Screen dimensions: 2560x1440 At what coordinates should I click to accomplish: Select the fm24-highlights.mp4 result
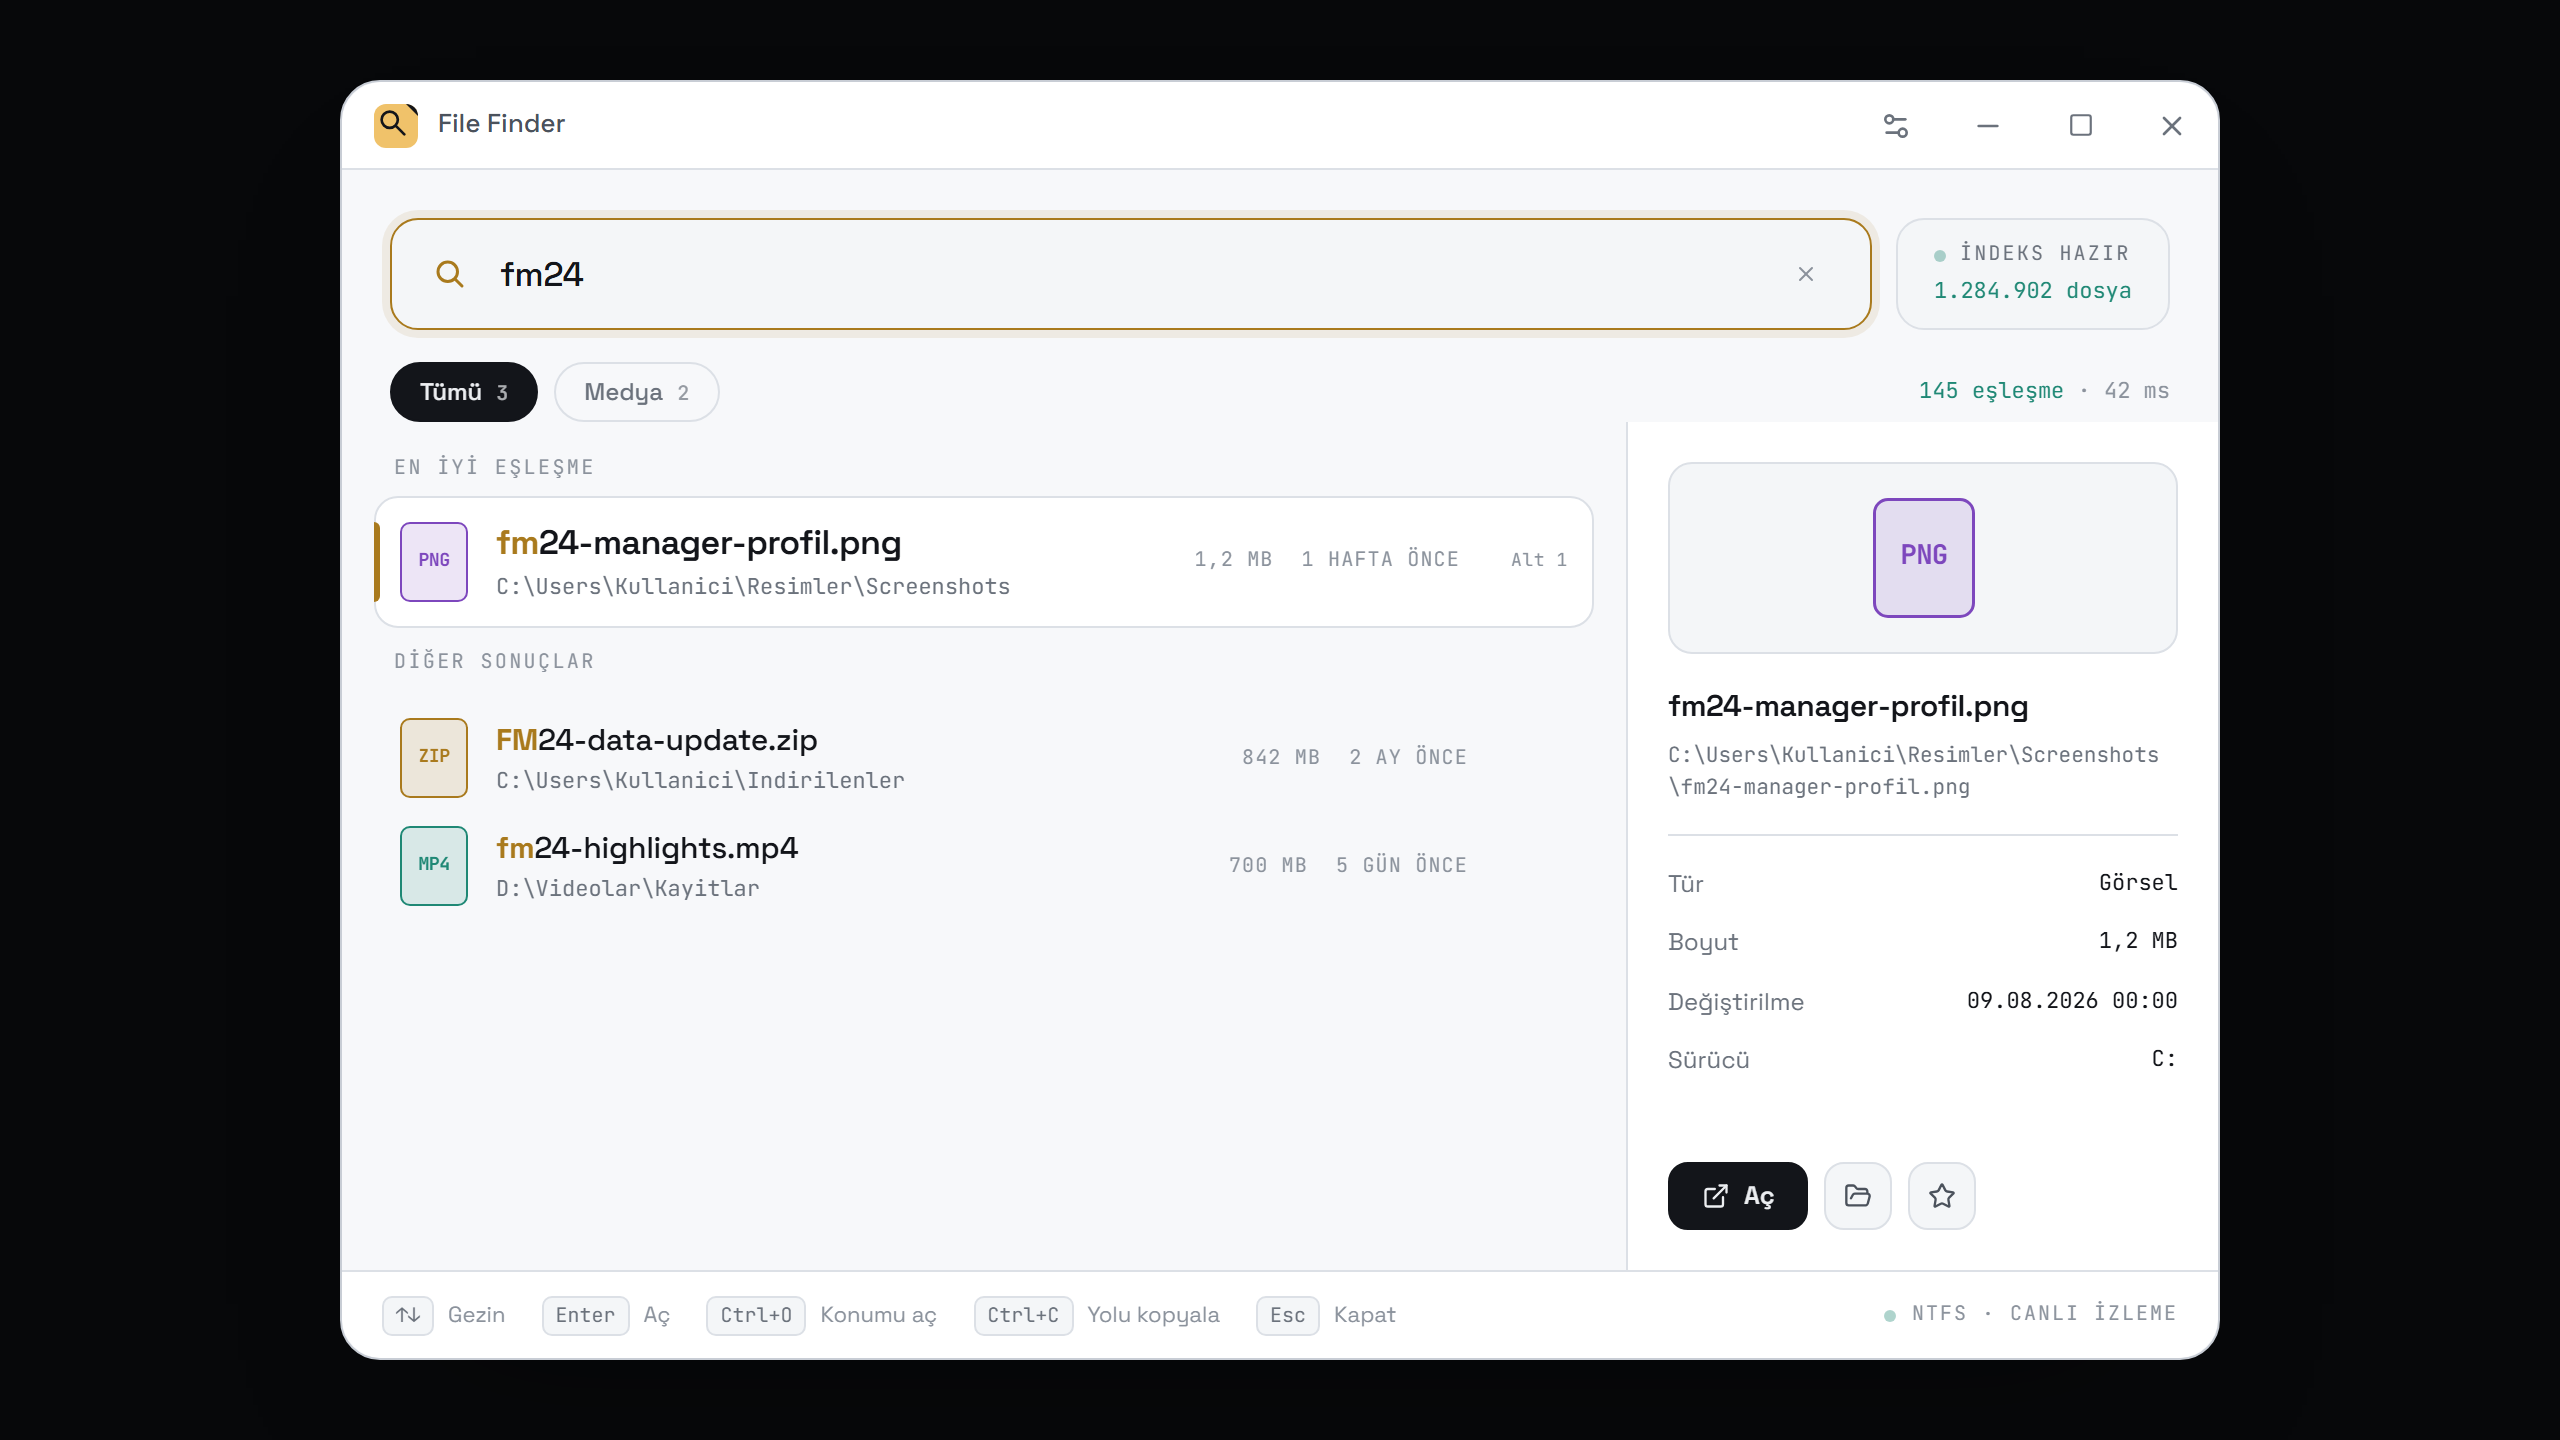tap(984, 866)
